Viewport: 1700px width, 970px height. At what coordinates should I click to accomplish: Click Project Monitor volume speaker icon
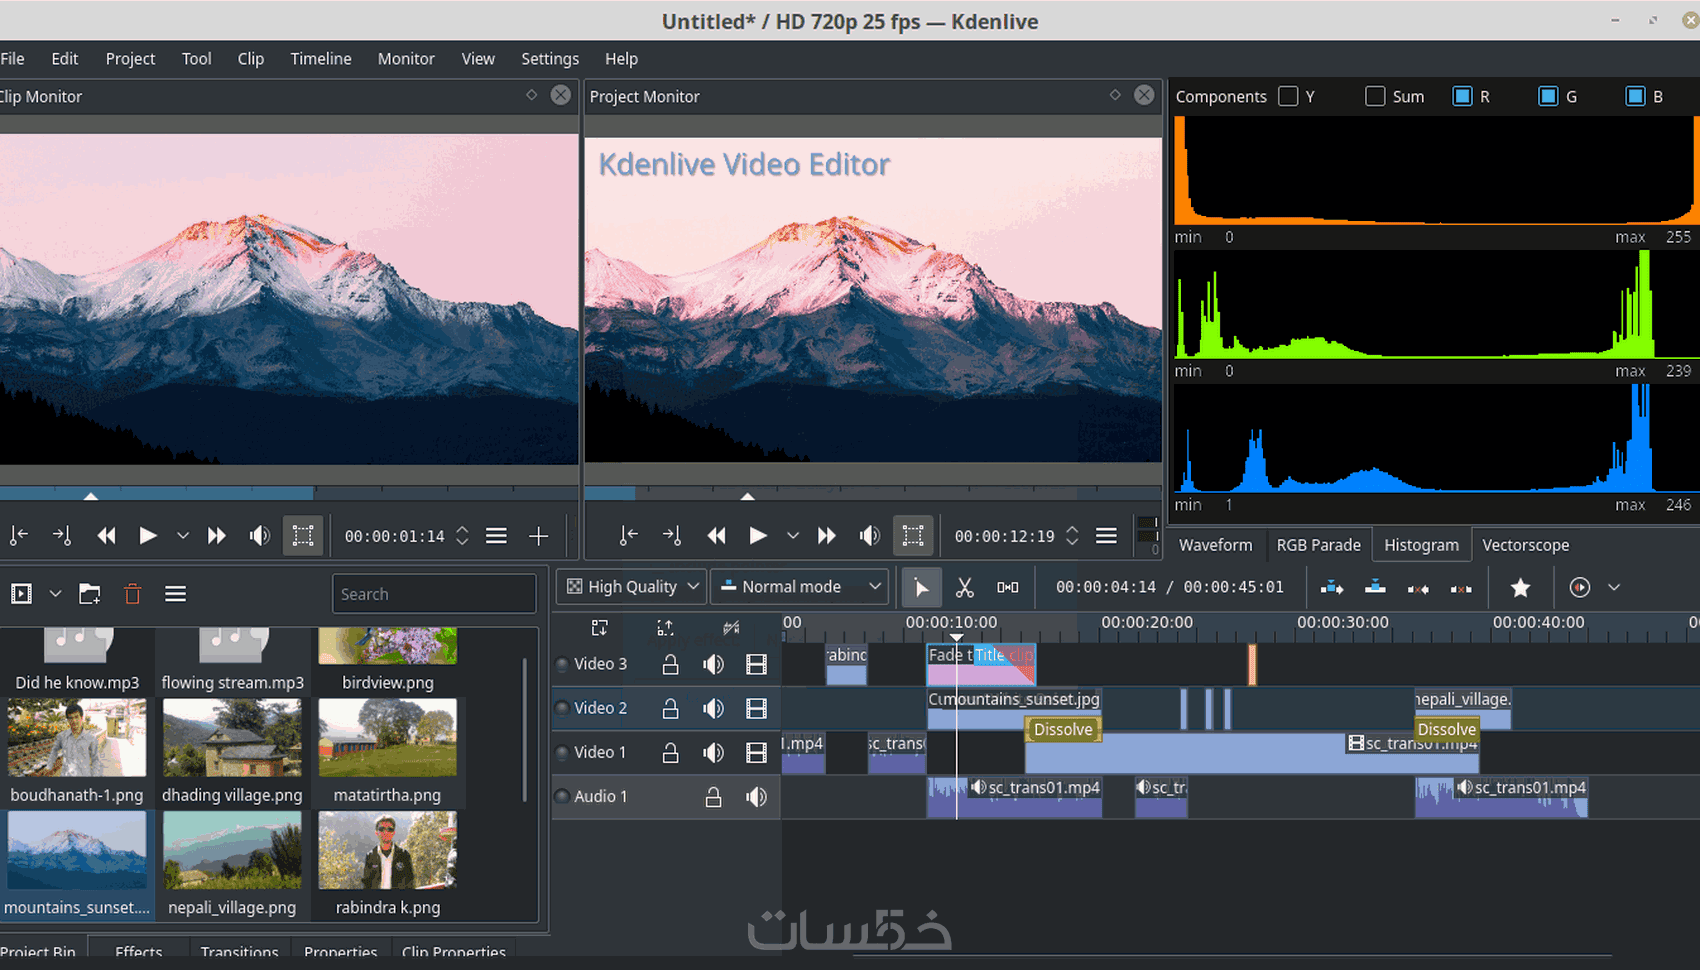tap(869, 536)
